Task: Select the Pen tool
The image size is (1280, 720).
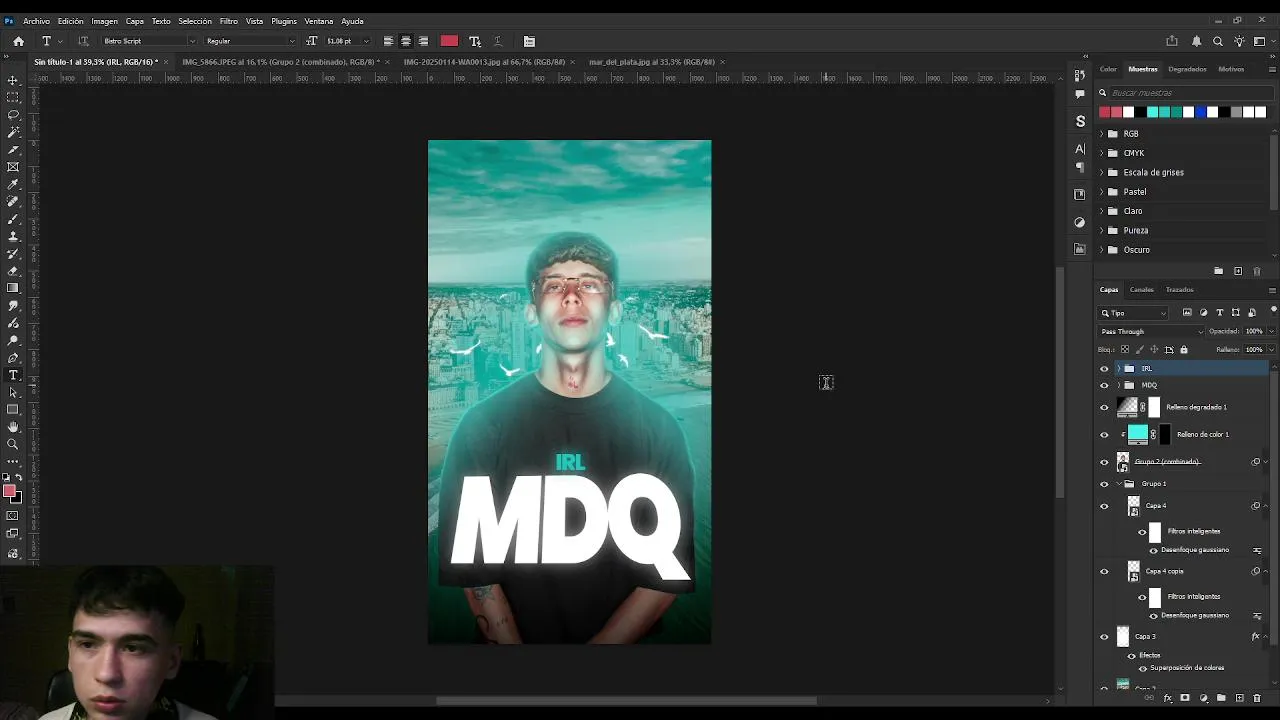Action: click(13, 357)
